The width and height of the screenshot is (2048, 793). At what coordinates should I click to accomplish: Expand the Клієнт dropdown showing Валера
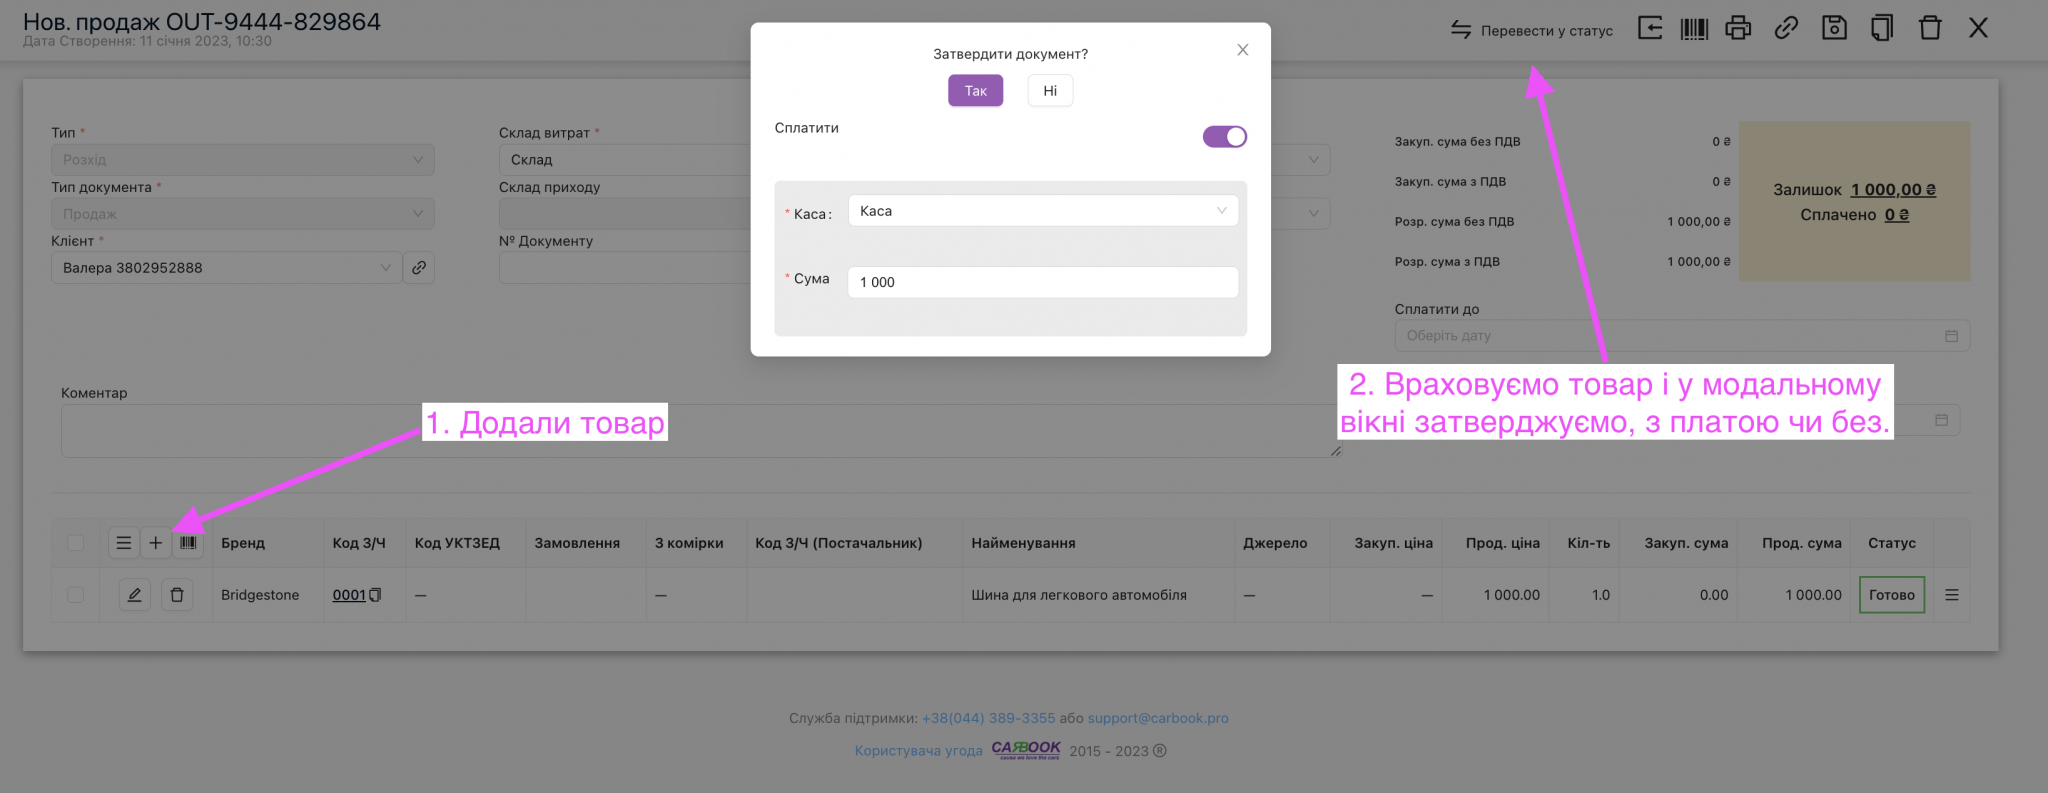click(x=226, y=268)
